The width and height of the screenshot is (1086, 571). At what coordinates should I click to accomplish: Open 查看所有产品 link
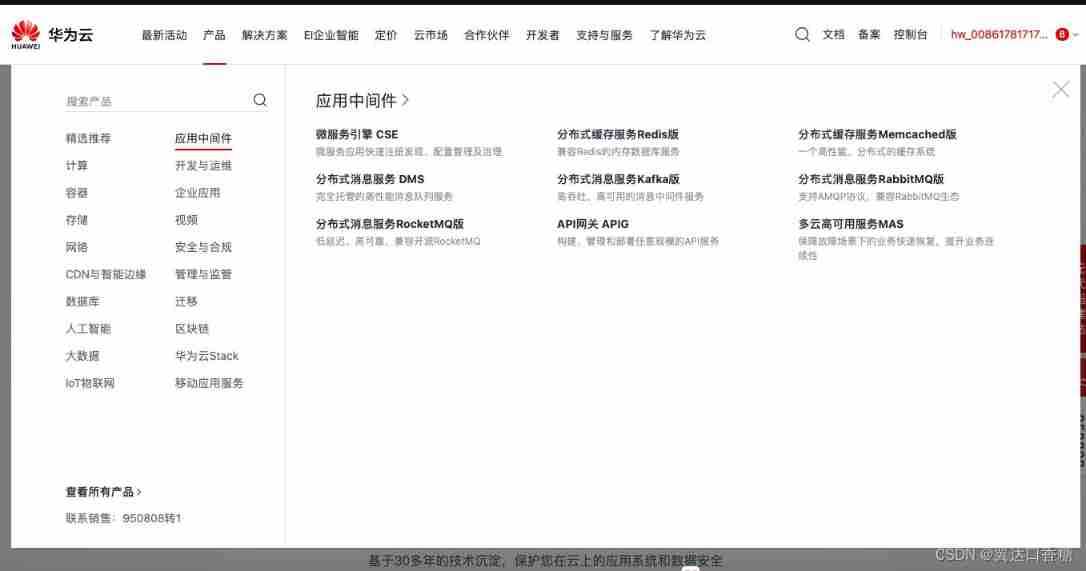tap(103, 492)
